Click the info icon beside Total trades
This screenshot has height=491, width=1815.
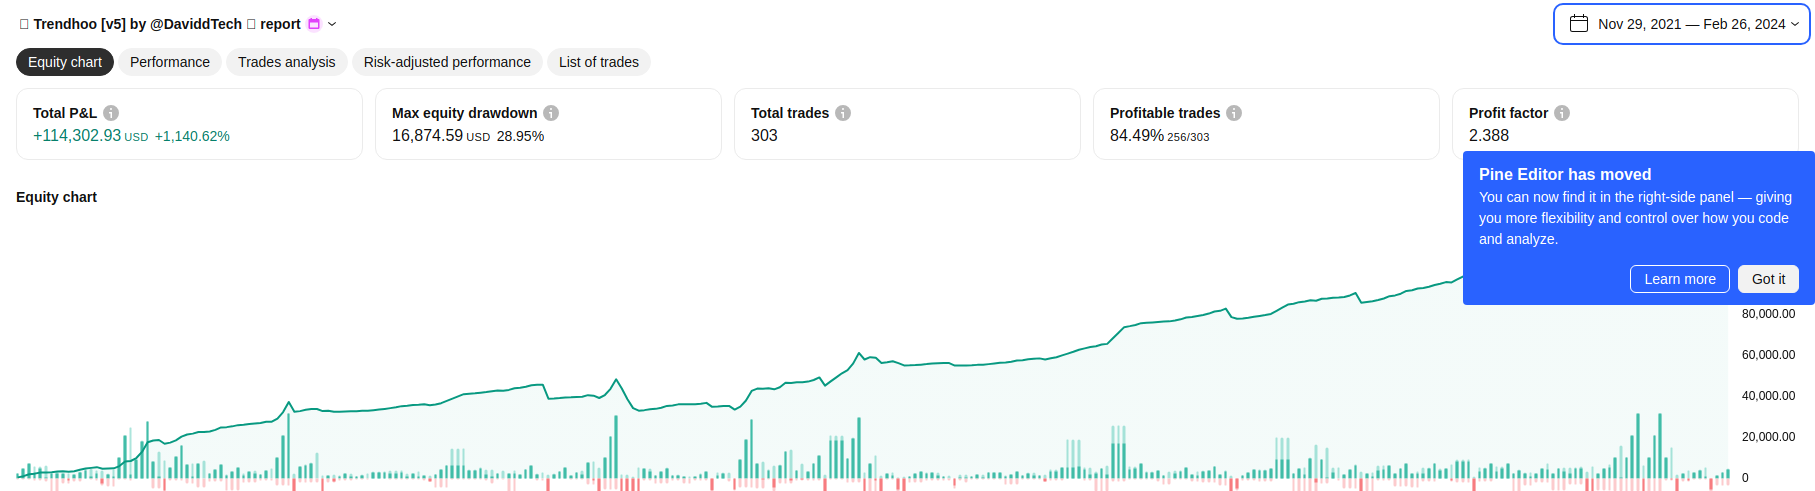click(x=843, y=113)
